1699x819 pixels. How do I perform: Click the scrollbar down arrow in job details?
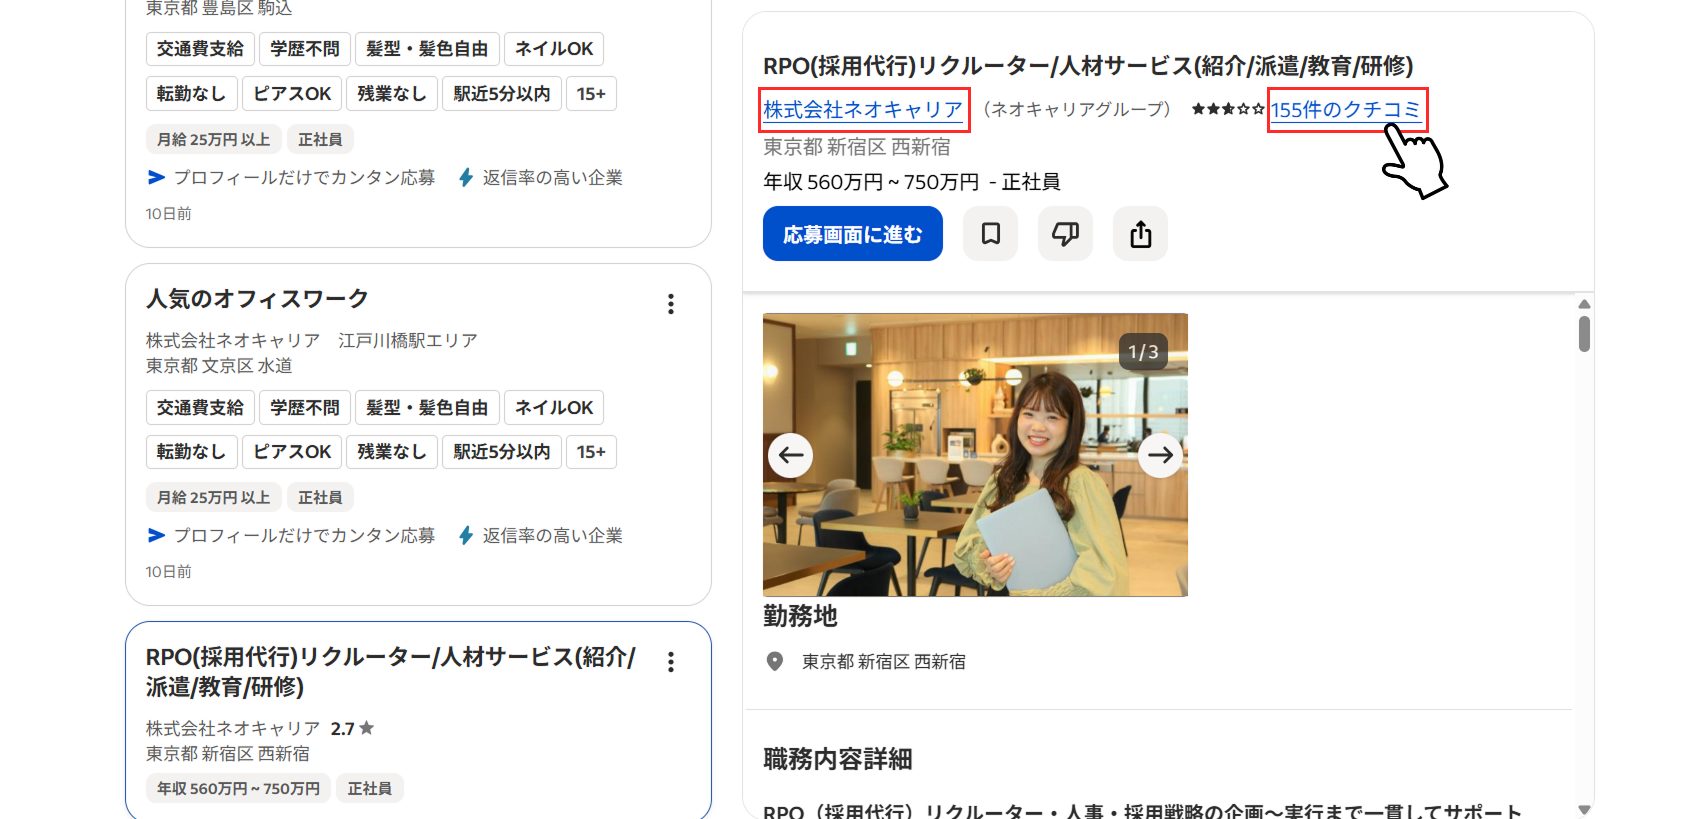pyautogui.click(x=1584, y=809)
